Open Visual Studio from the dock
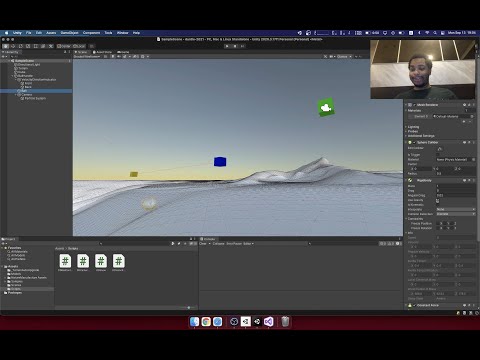Image resolution: width=480 pixels, height=360 pixels. point(269,321)
